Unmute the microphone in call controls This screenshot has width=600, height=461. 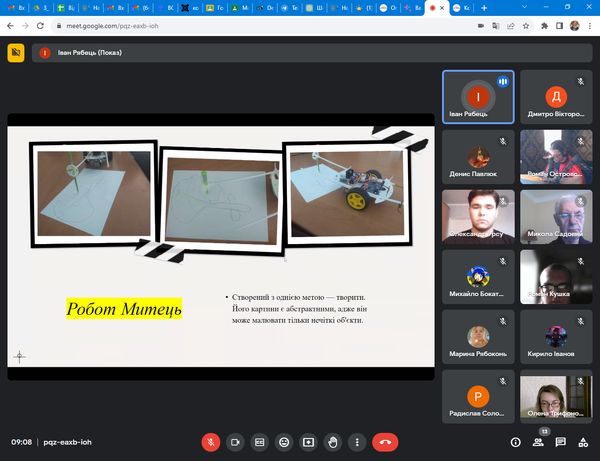coord(211,441)
